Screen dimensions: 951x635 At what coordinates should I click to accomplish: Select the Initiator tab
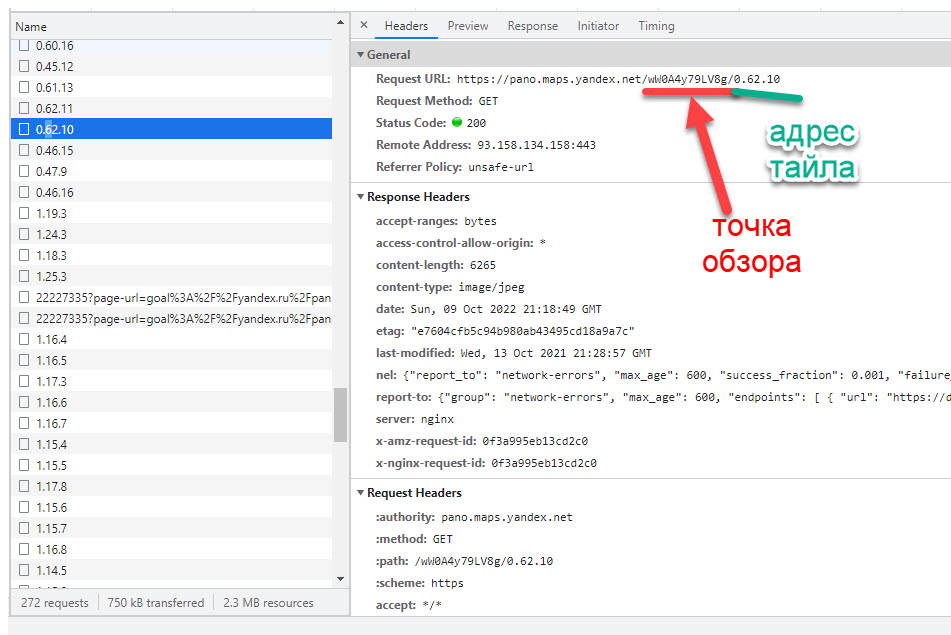tap(598, 26)
